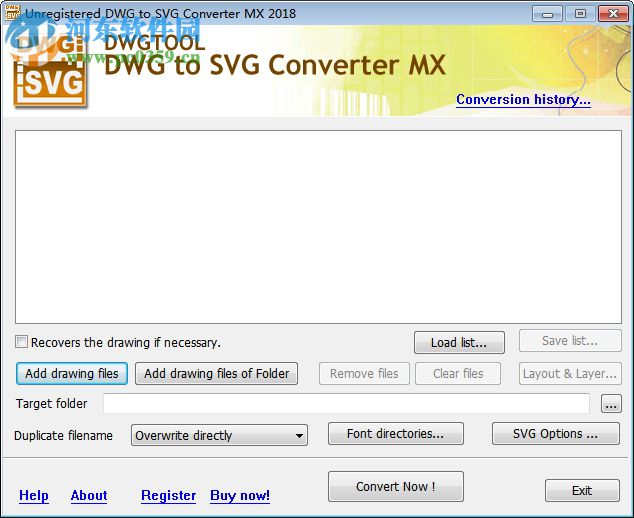Click into the Target folder field

pyautogui.click(x=347, y=403)
